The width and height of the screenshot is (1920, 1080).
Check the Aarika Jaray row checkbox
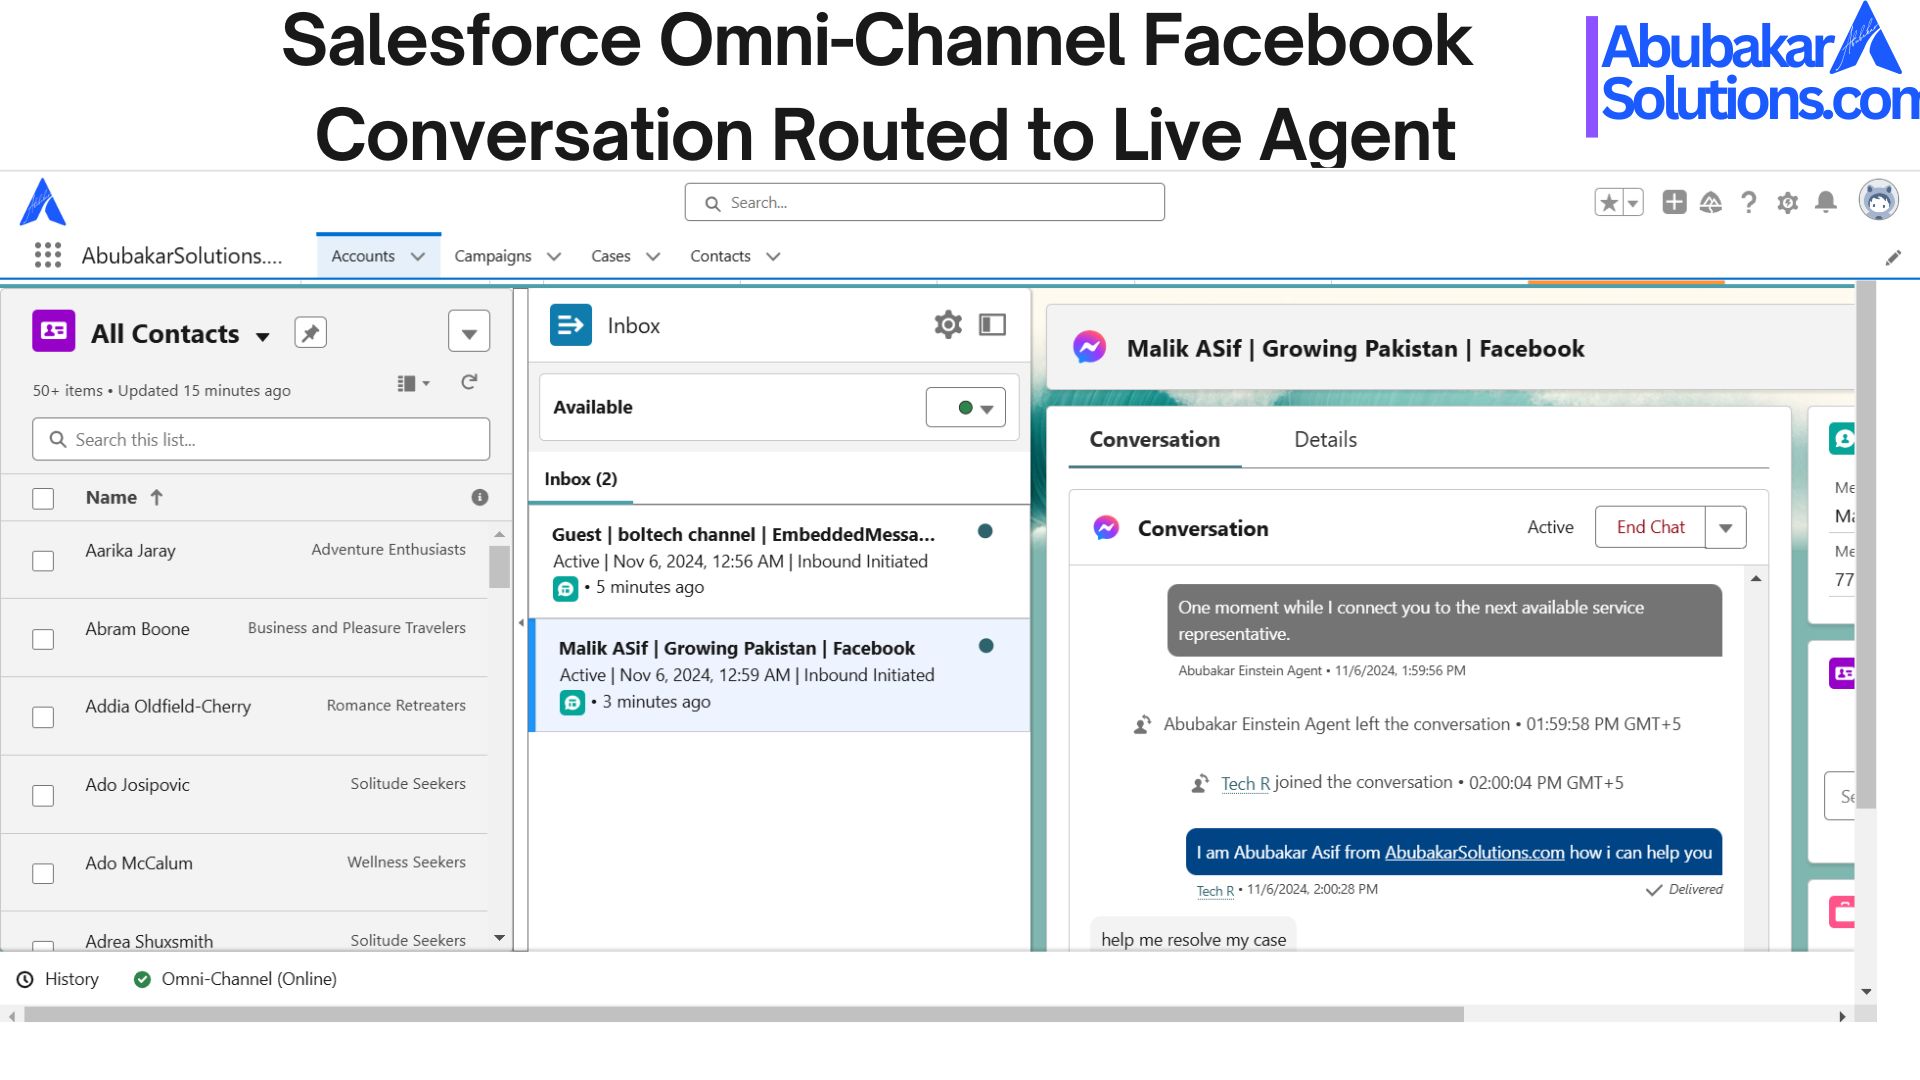43,561
